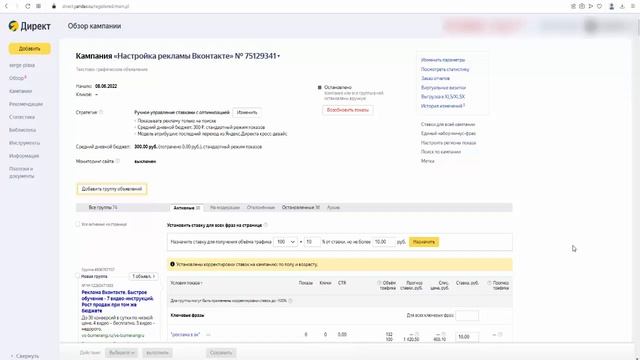This screenshot has width=640, height=360.
Task: Switch to Остановленные tab
Action: [x=300, y=207]
